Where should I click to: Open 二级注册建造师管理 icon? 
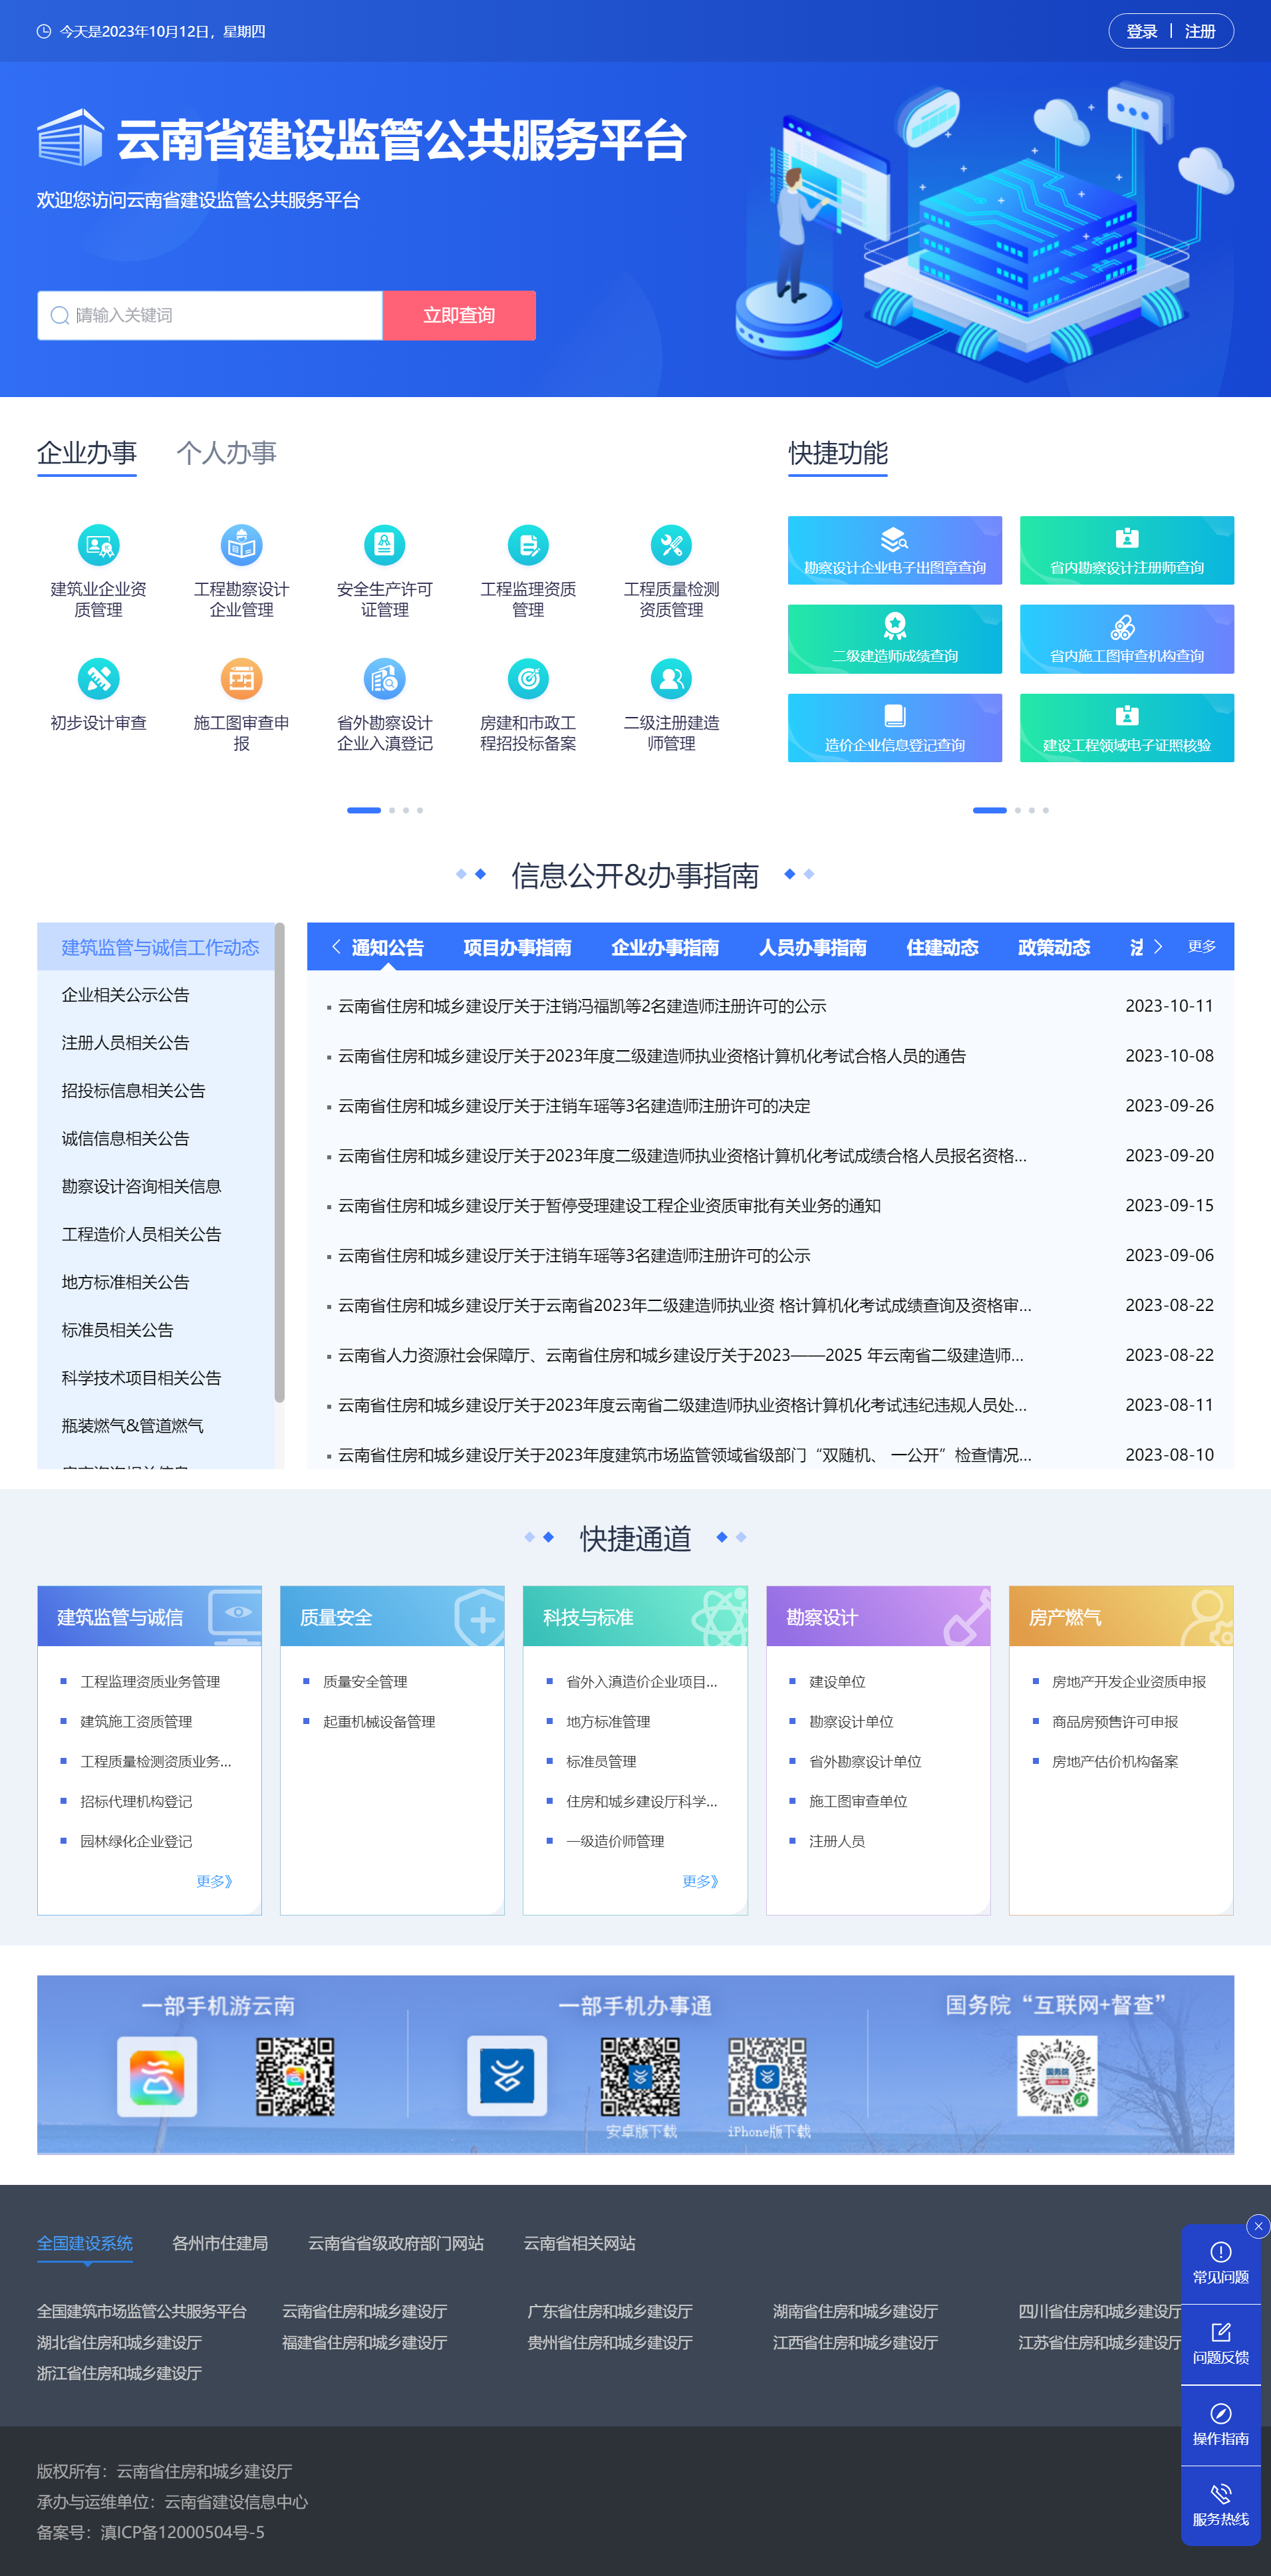[671, 680]
